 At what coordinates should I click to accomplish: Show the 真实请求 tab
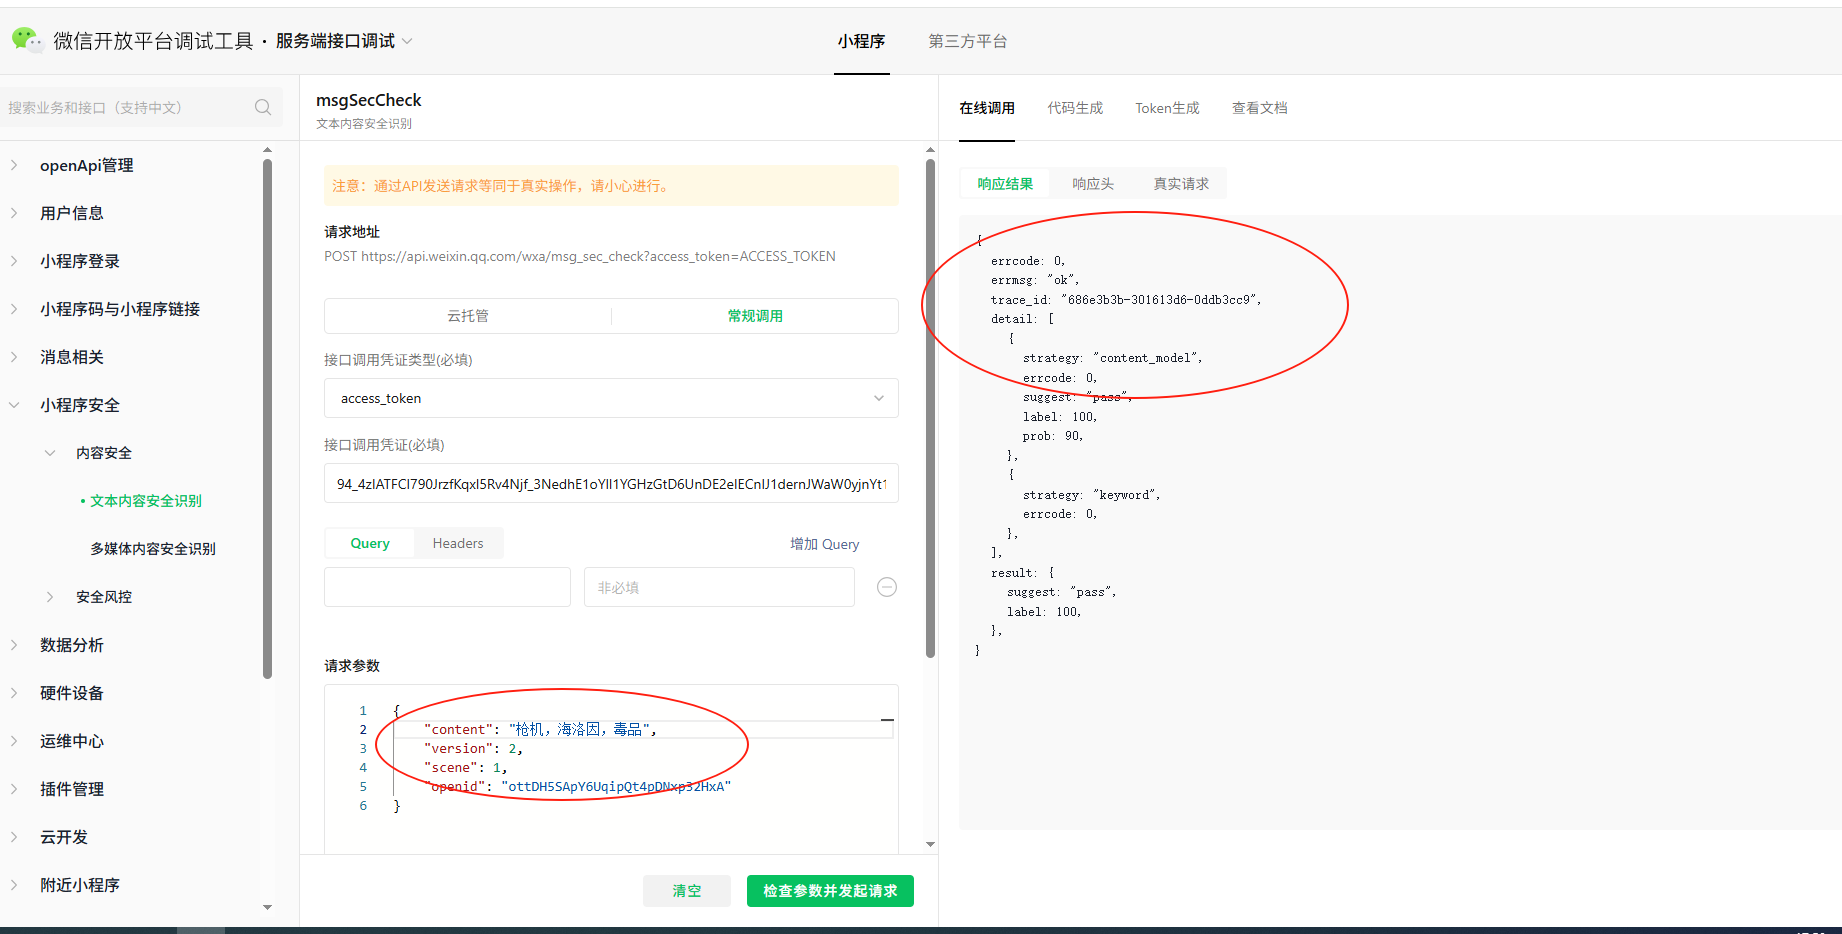coord(1181,184)
